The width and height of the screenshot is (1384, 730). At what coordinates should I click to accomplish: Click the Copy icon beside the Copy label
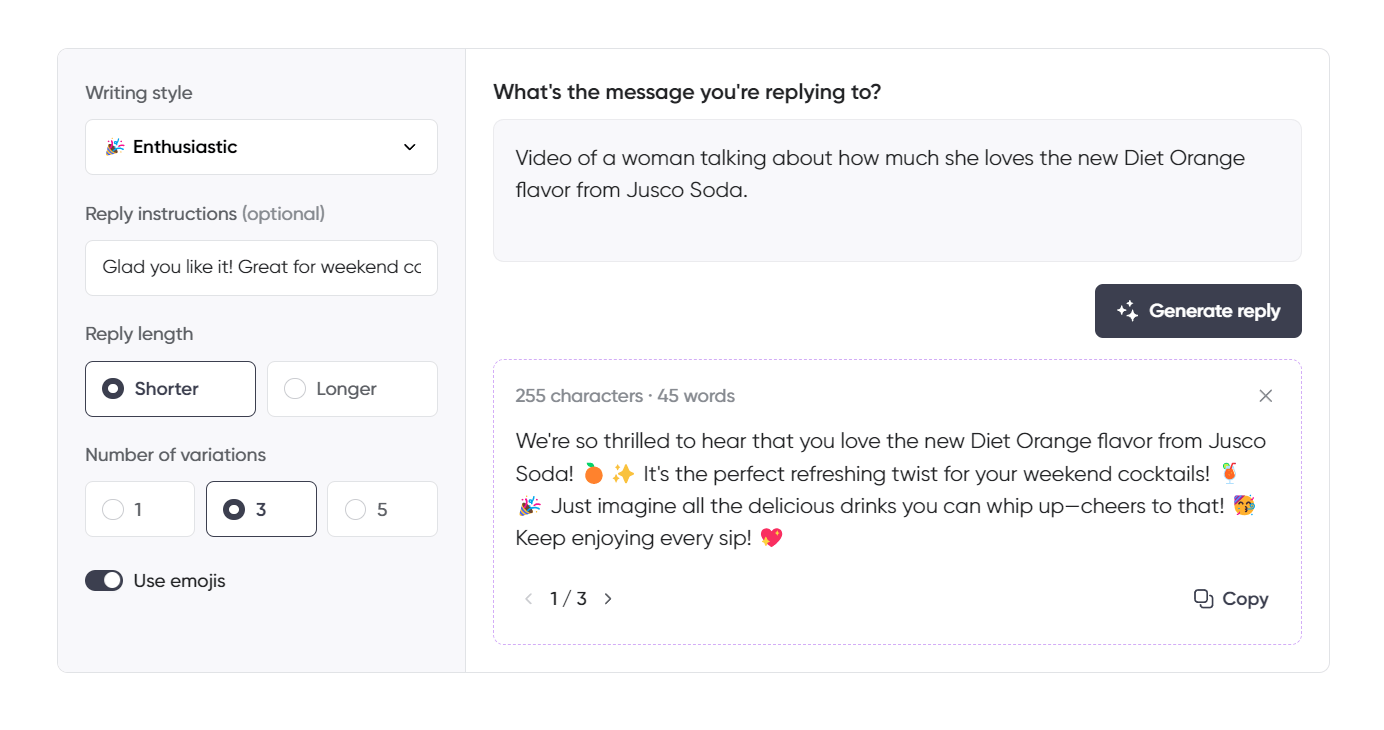click(x=1203, y=597)
